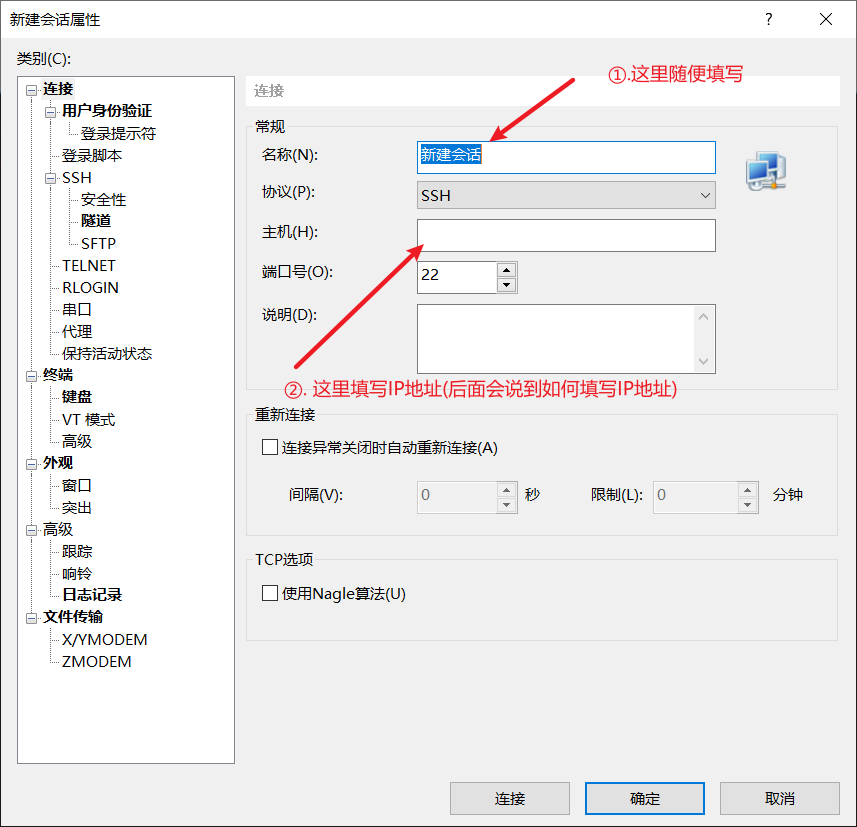Collapse the 外观 tree branch

click(x=33, y=462)
